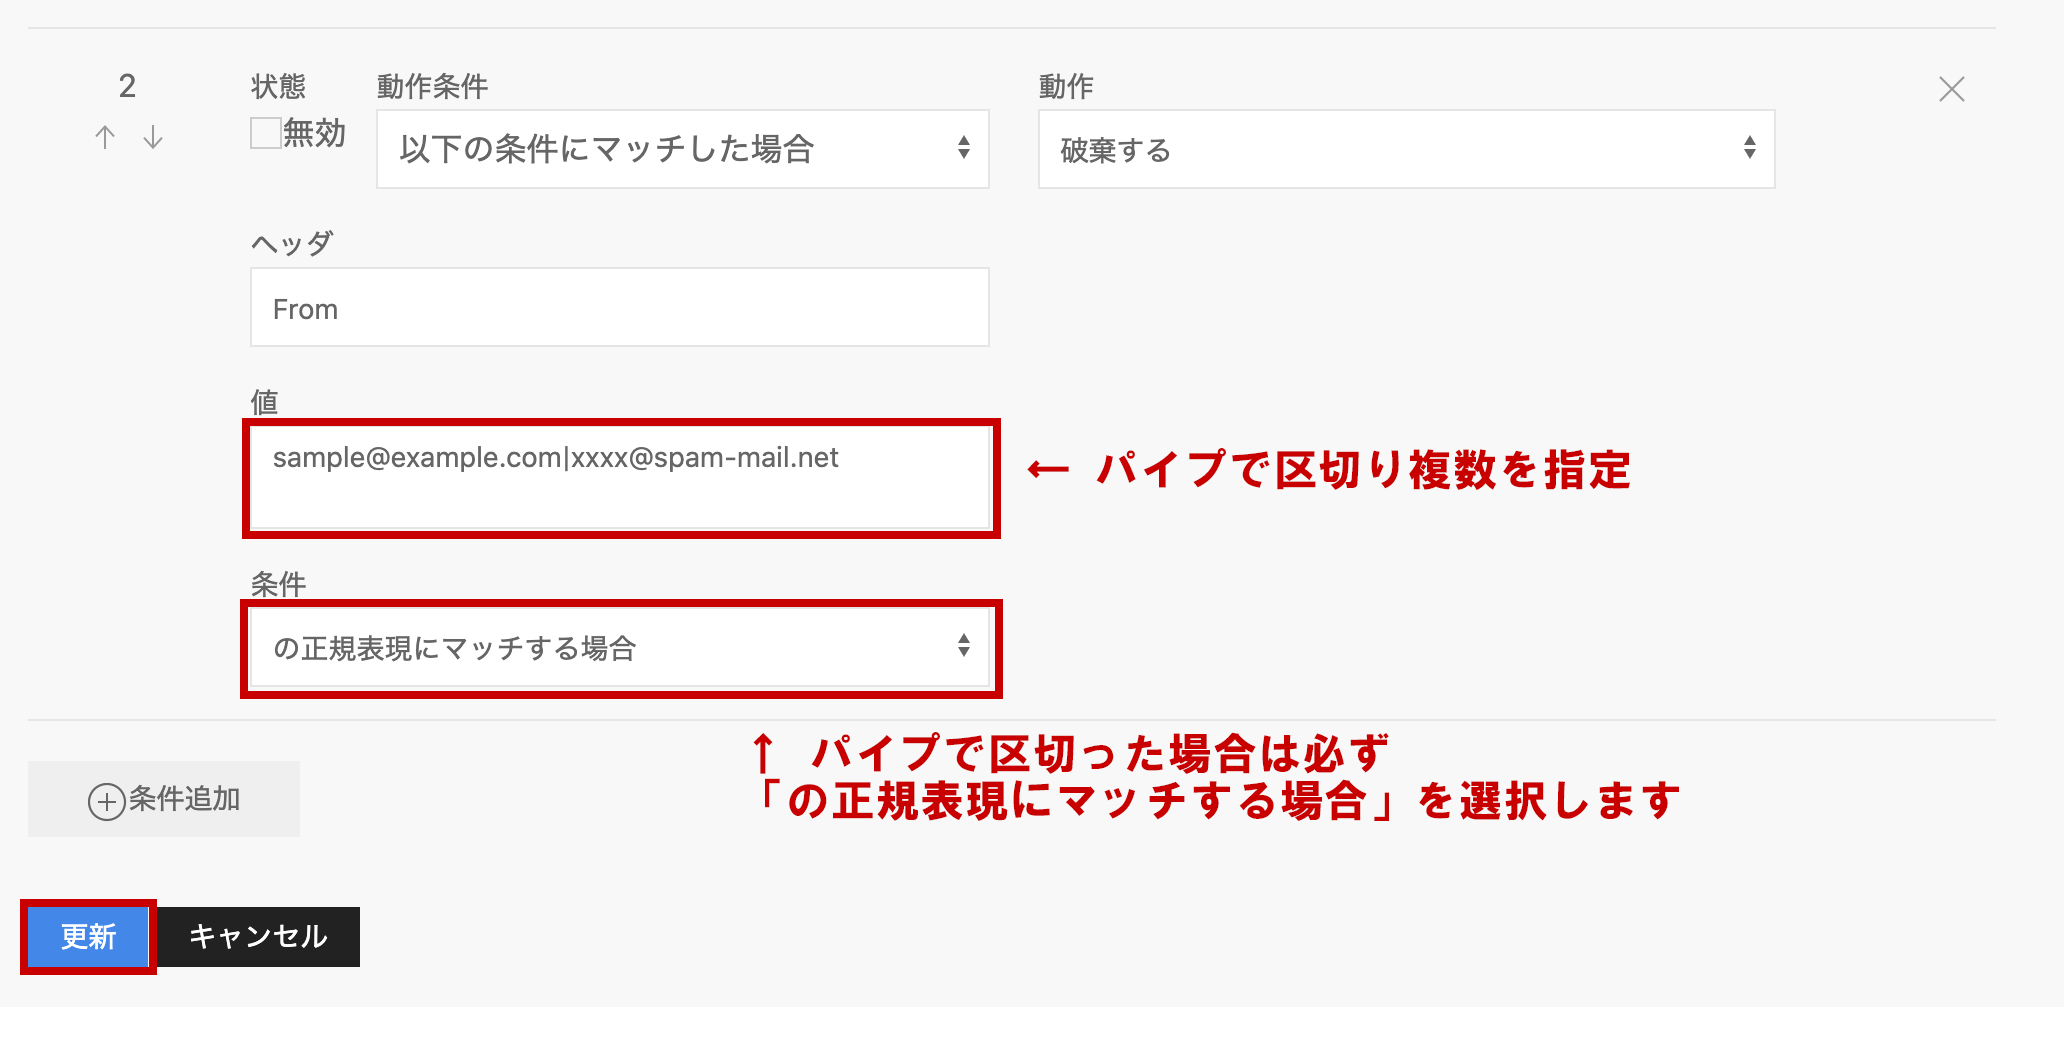
Task: Click the 条件追加 button
Action: [x=164, y=799]
